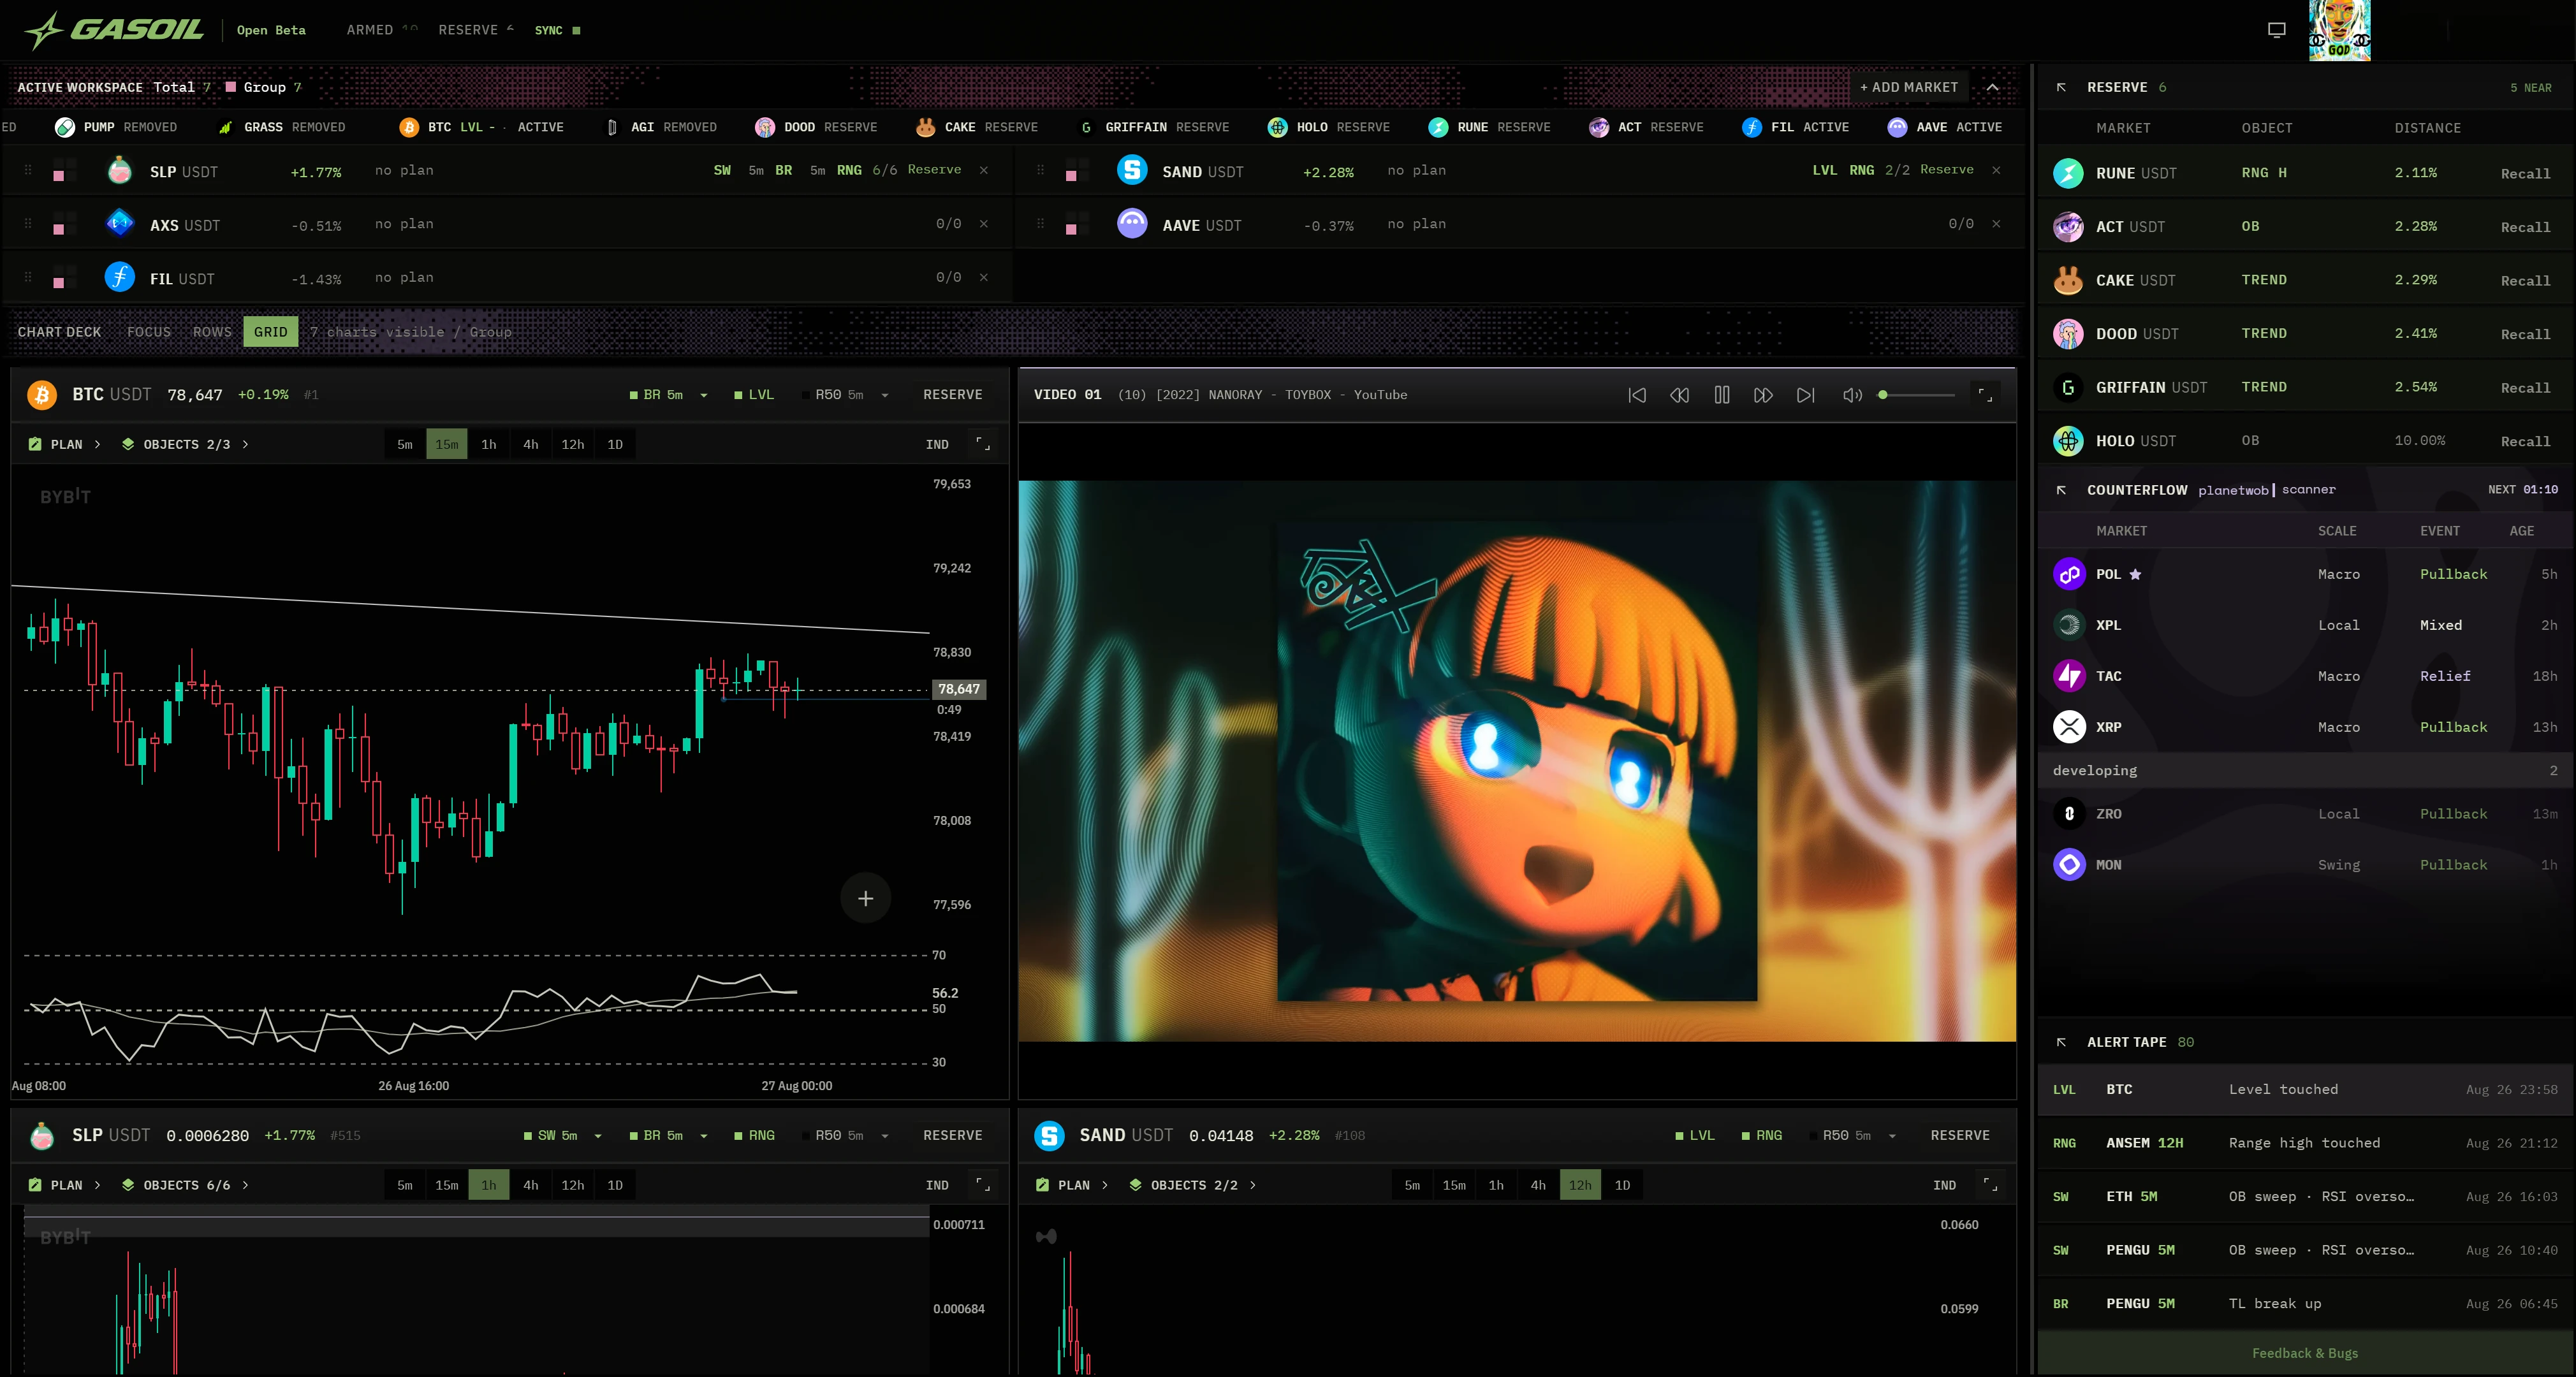Remove SLP USDT row from workspace

tap(984, 170)
